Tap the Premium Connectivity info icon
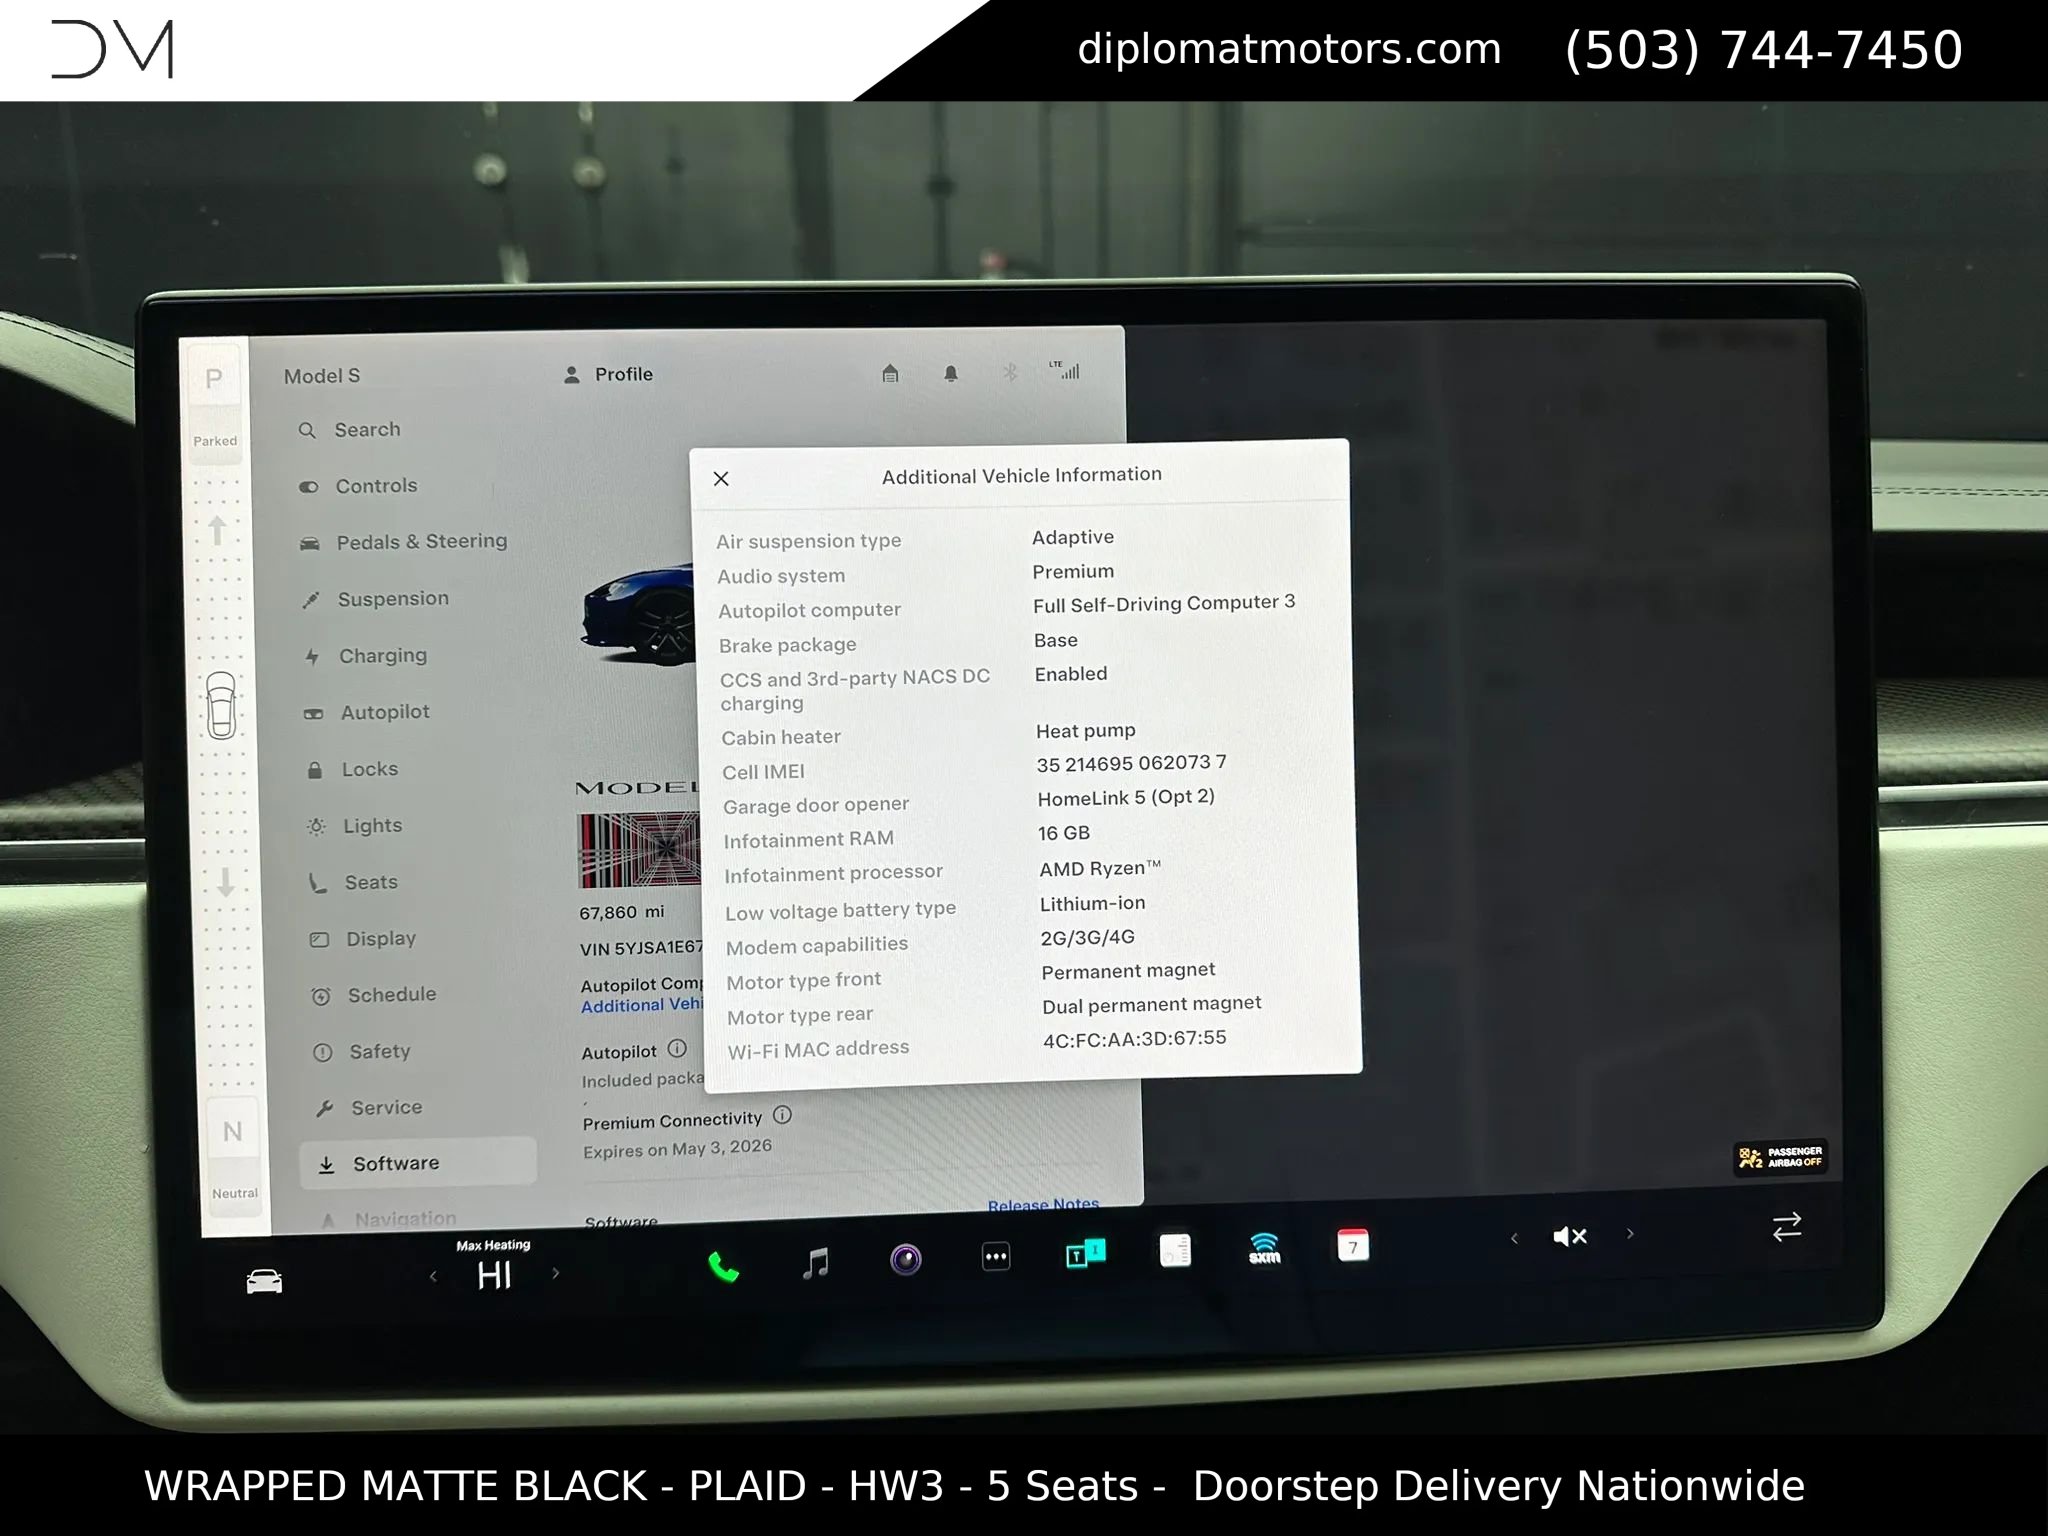The width and height of the screenshot is (2048, 1536). point(783,1114)
